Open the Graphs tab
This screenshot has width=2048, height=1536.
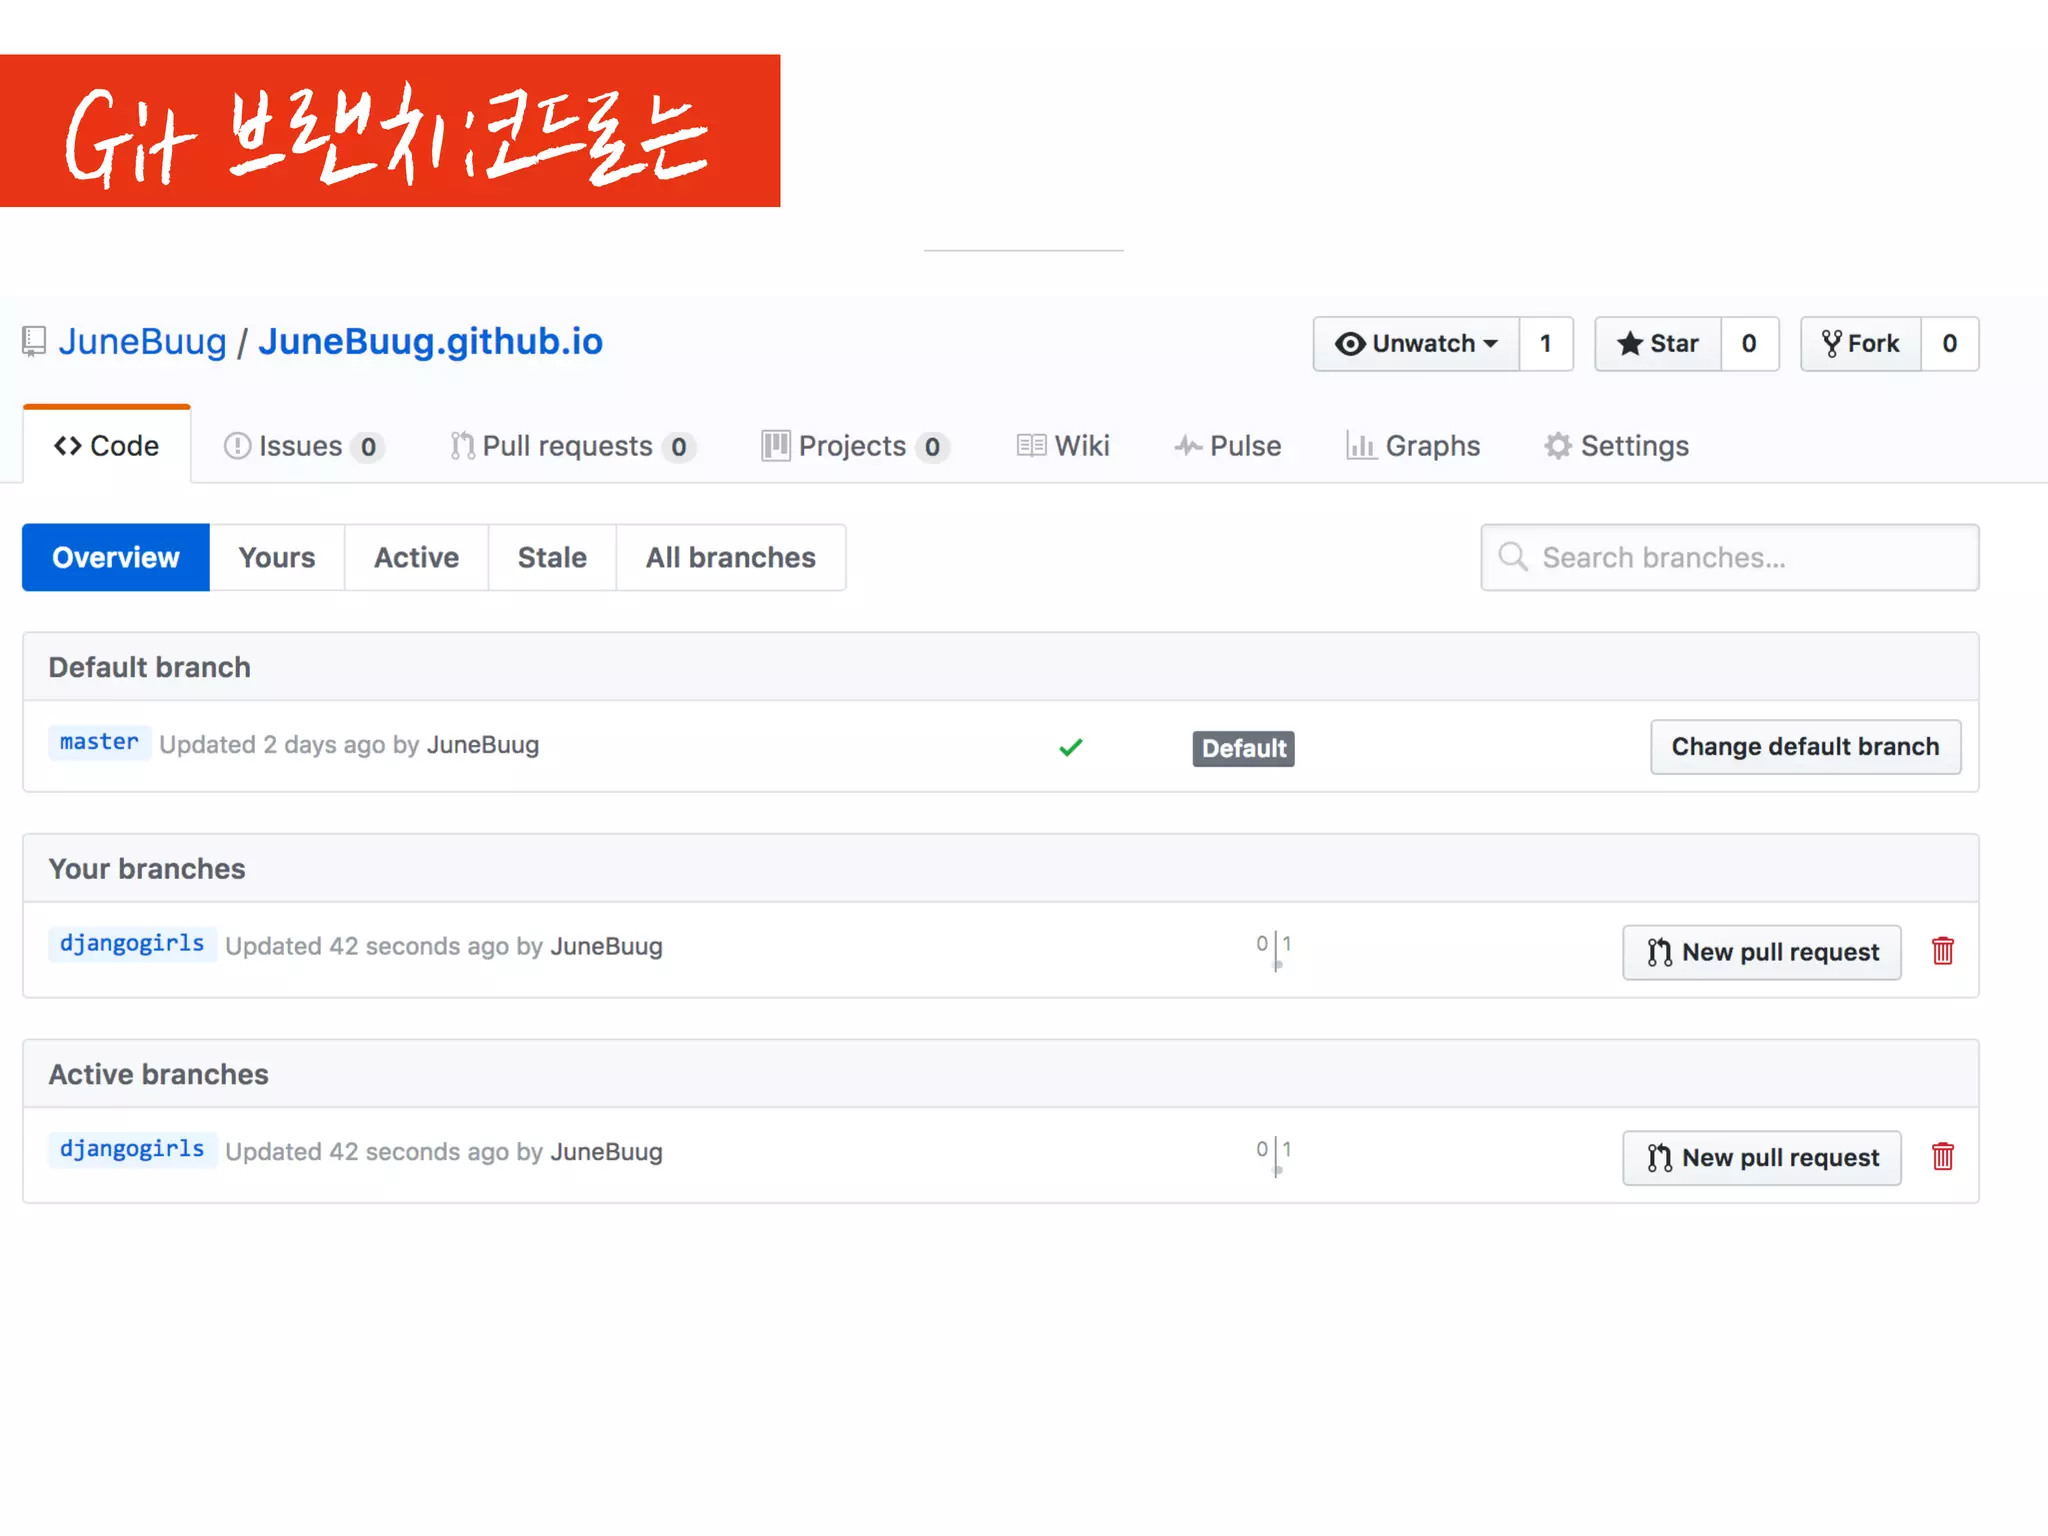[x=1413, y=446]
